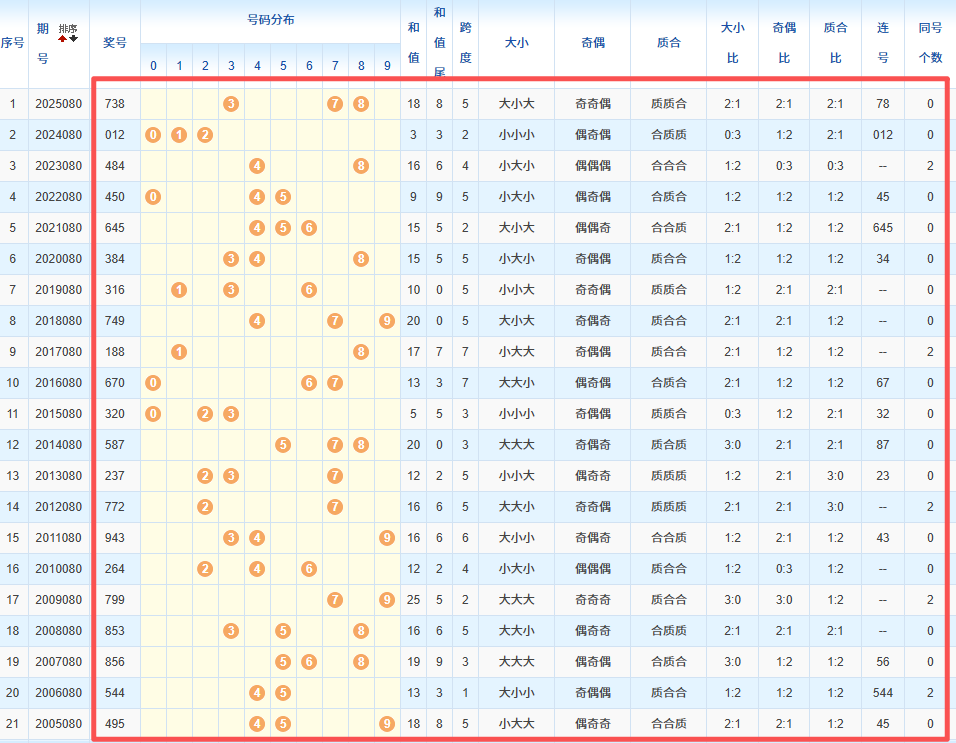Click the 奇偶比 column header
The height and width of the screenshot is (743, 956).
click(784, 43)
